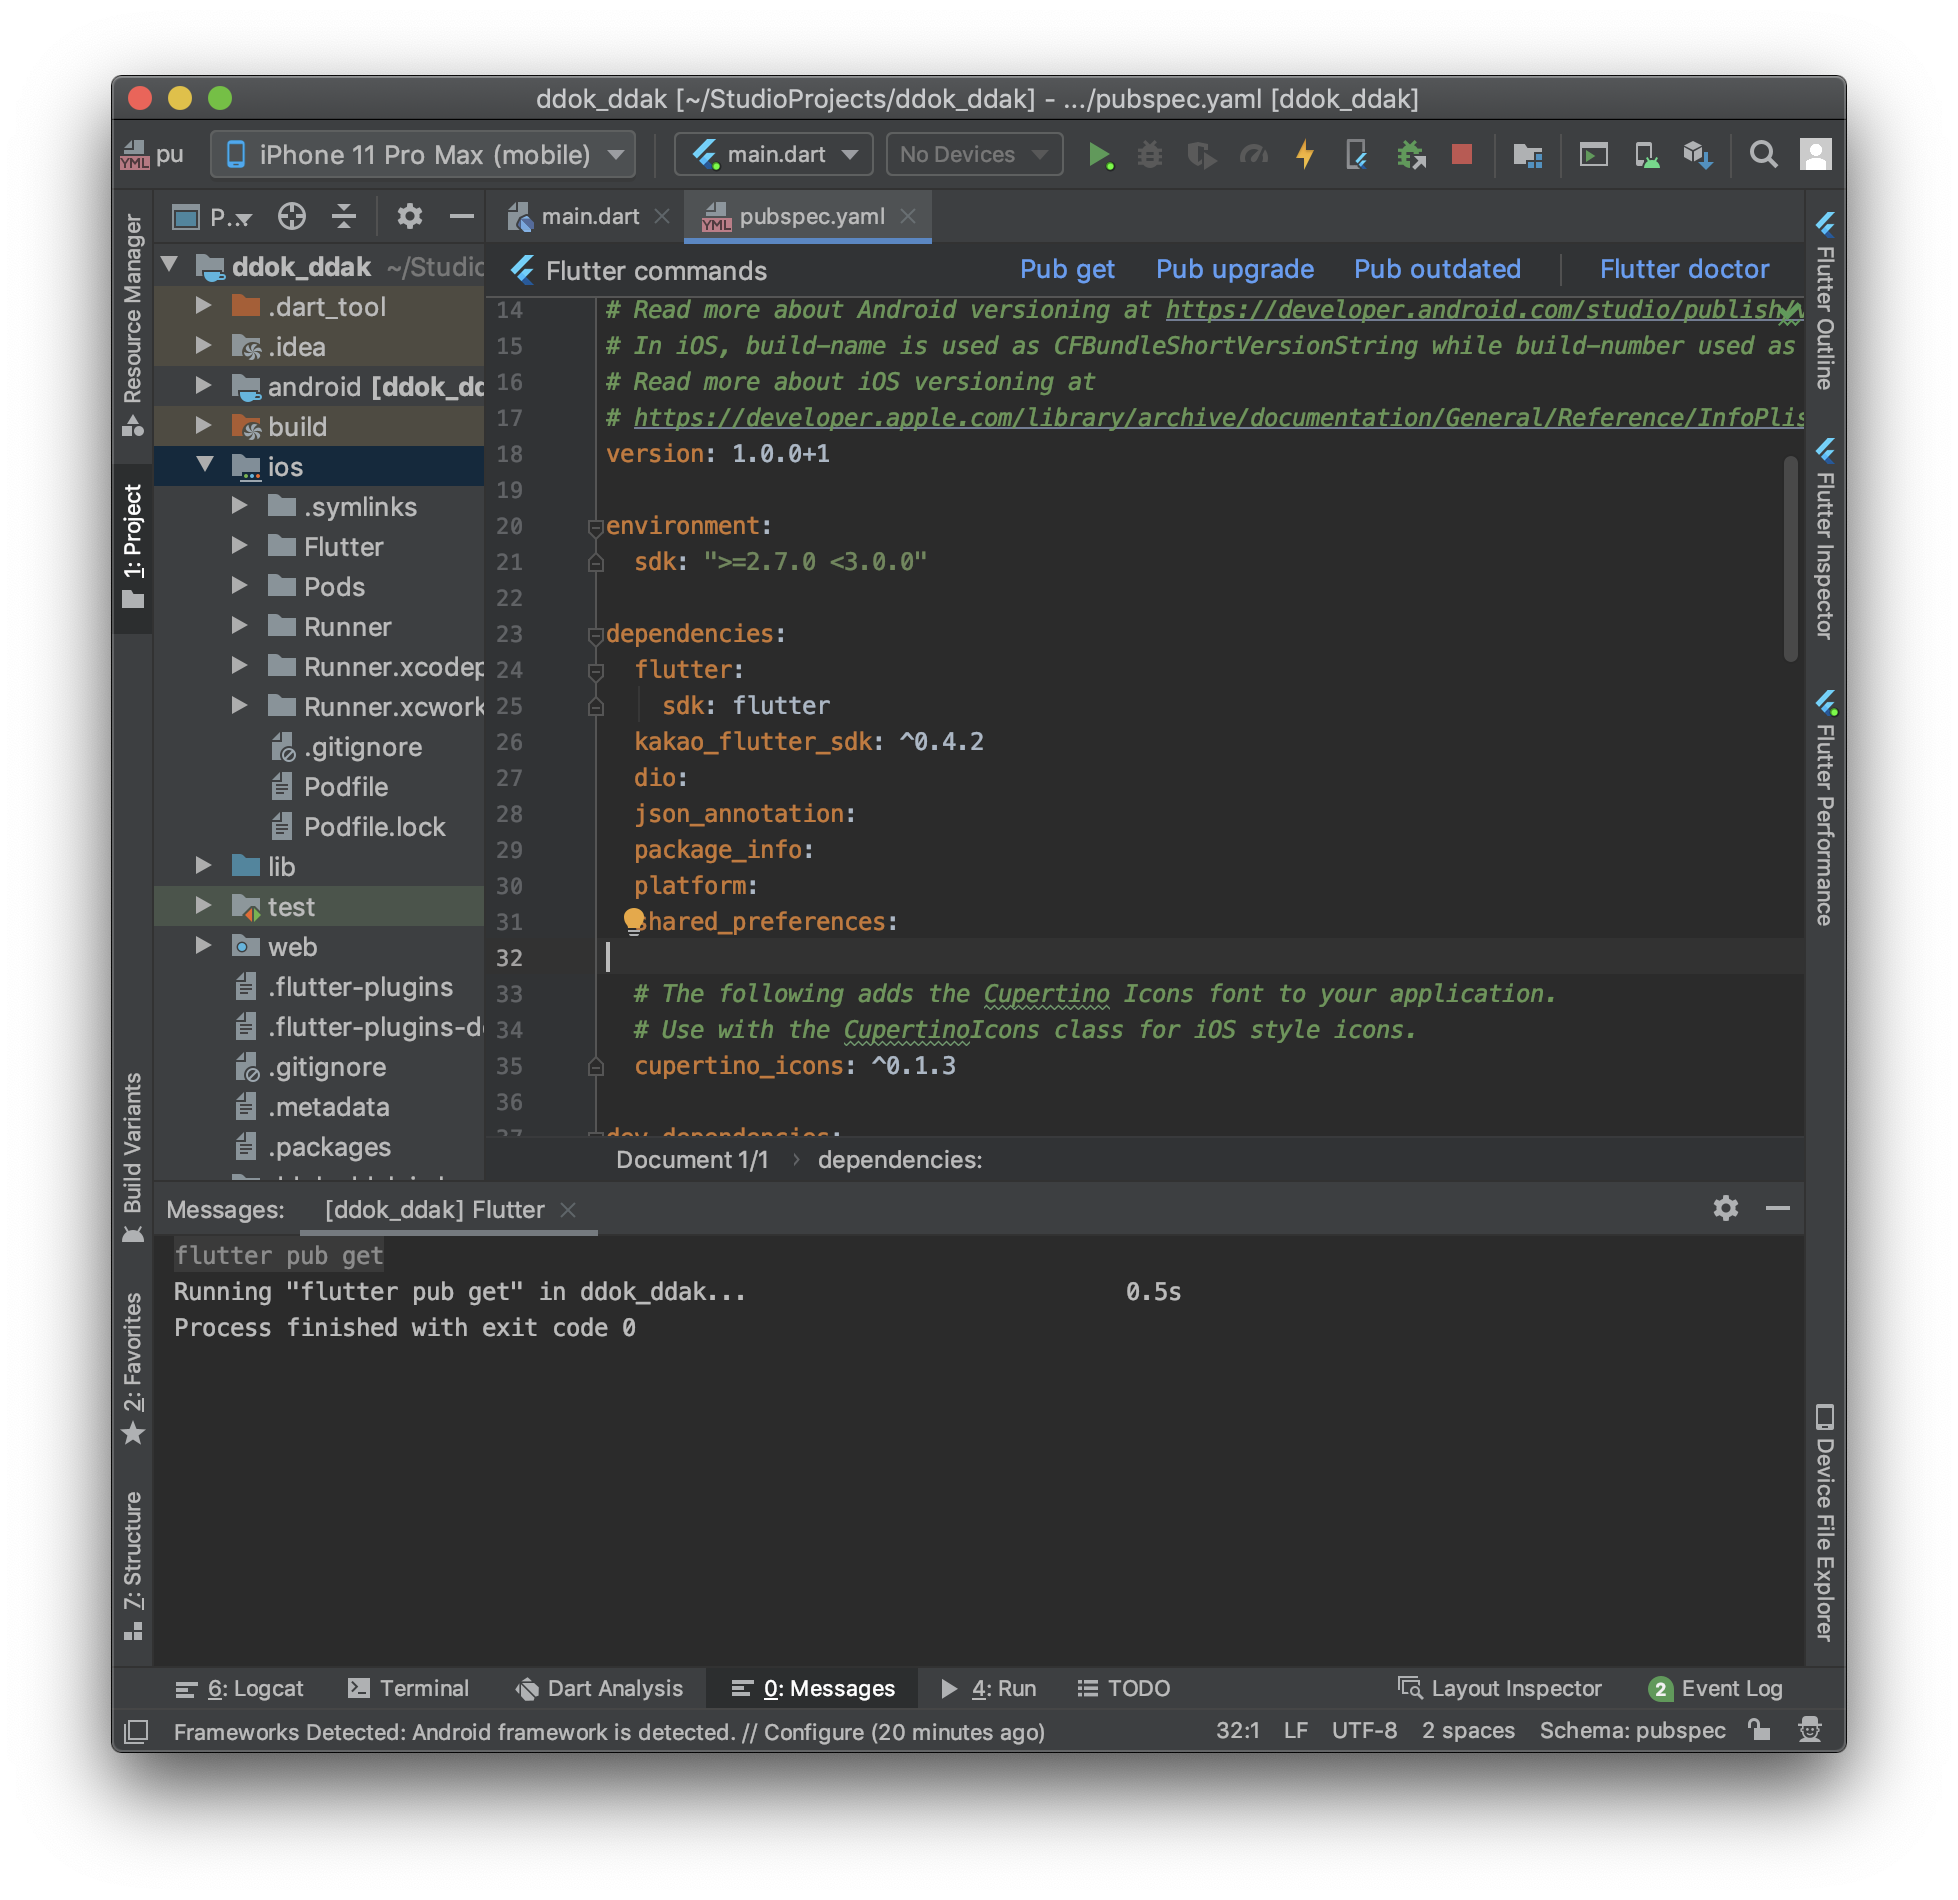Open the iPhone 11 Pro Max device dropdown
Image resolution: width=1958 pixels, height=1900 pixels.
[x=422, y=155]
